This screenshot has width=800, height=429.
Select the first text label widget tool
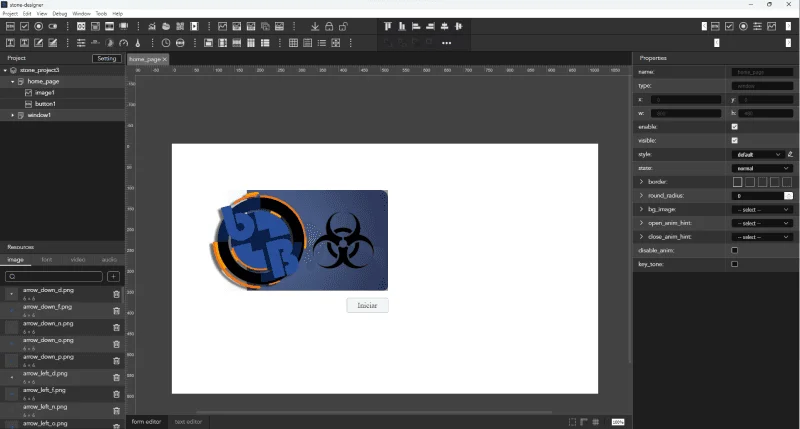(x=10, y=43)
